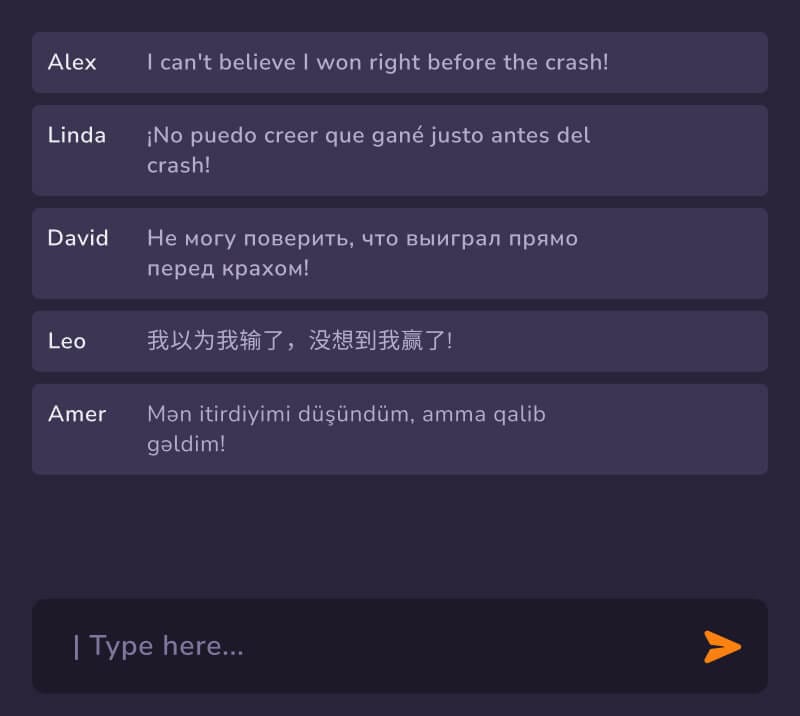
Task: Click the word 'gəldim!' in Amer's message
Action: click(x=186, y=445)
